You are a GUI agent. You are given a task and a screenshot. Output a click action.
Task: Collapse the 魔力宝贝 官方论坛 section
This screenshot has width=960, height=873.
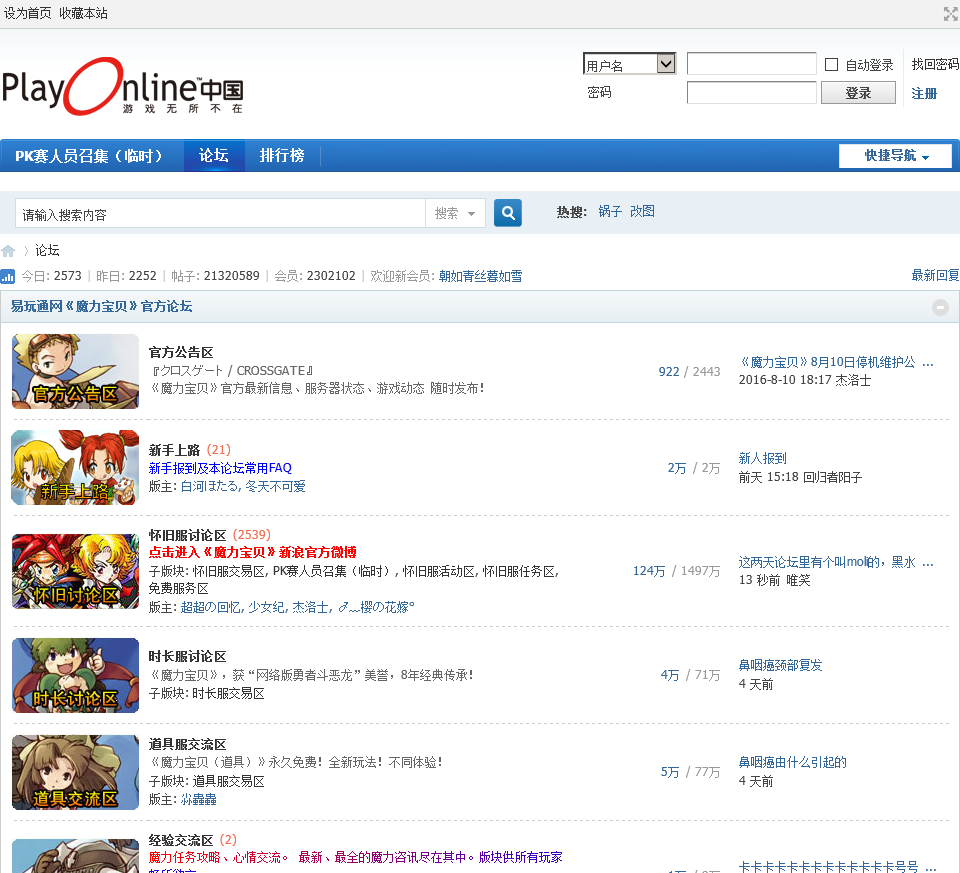940,307
